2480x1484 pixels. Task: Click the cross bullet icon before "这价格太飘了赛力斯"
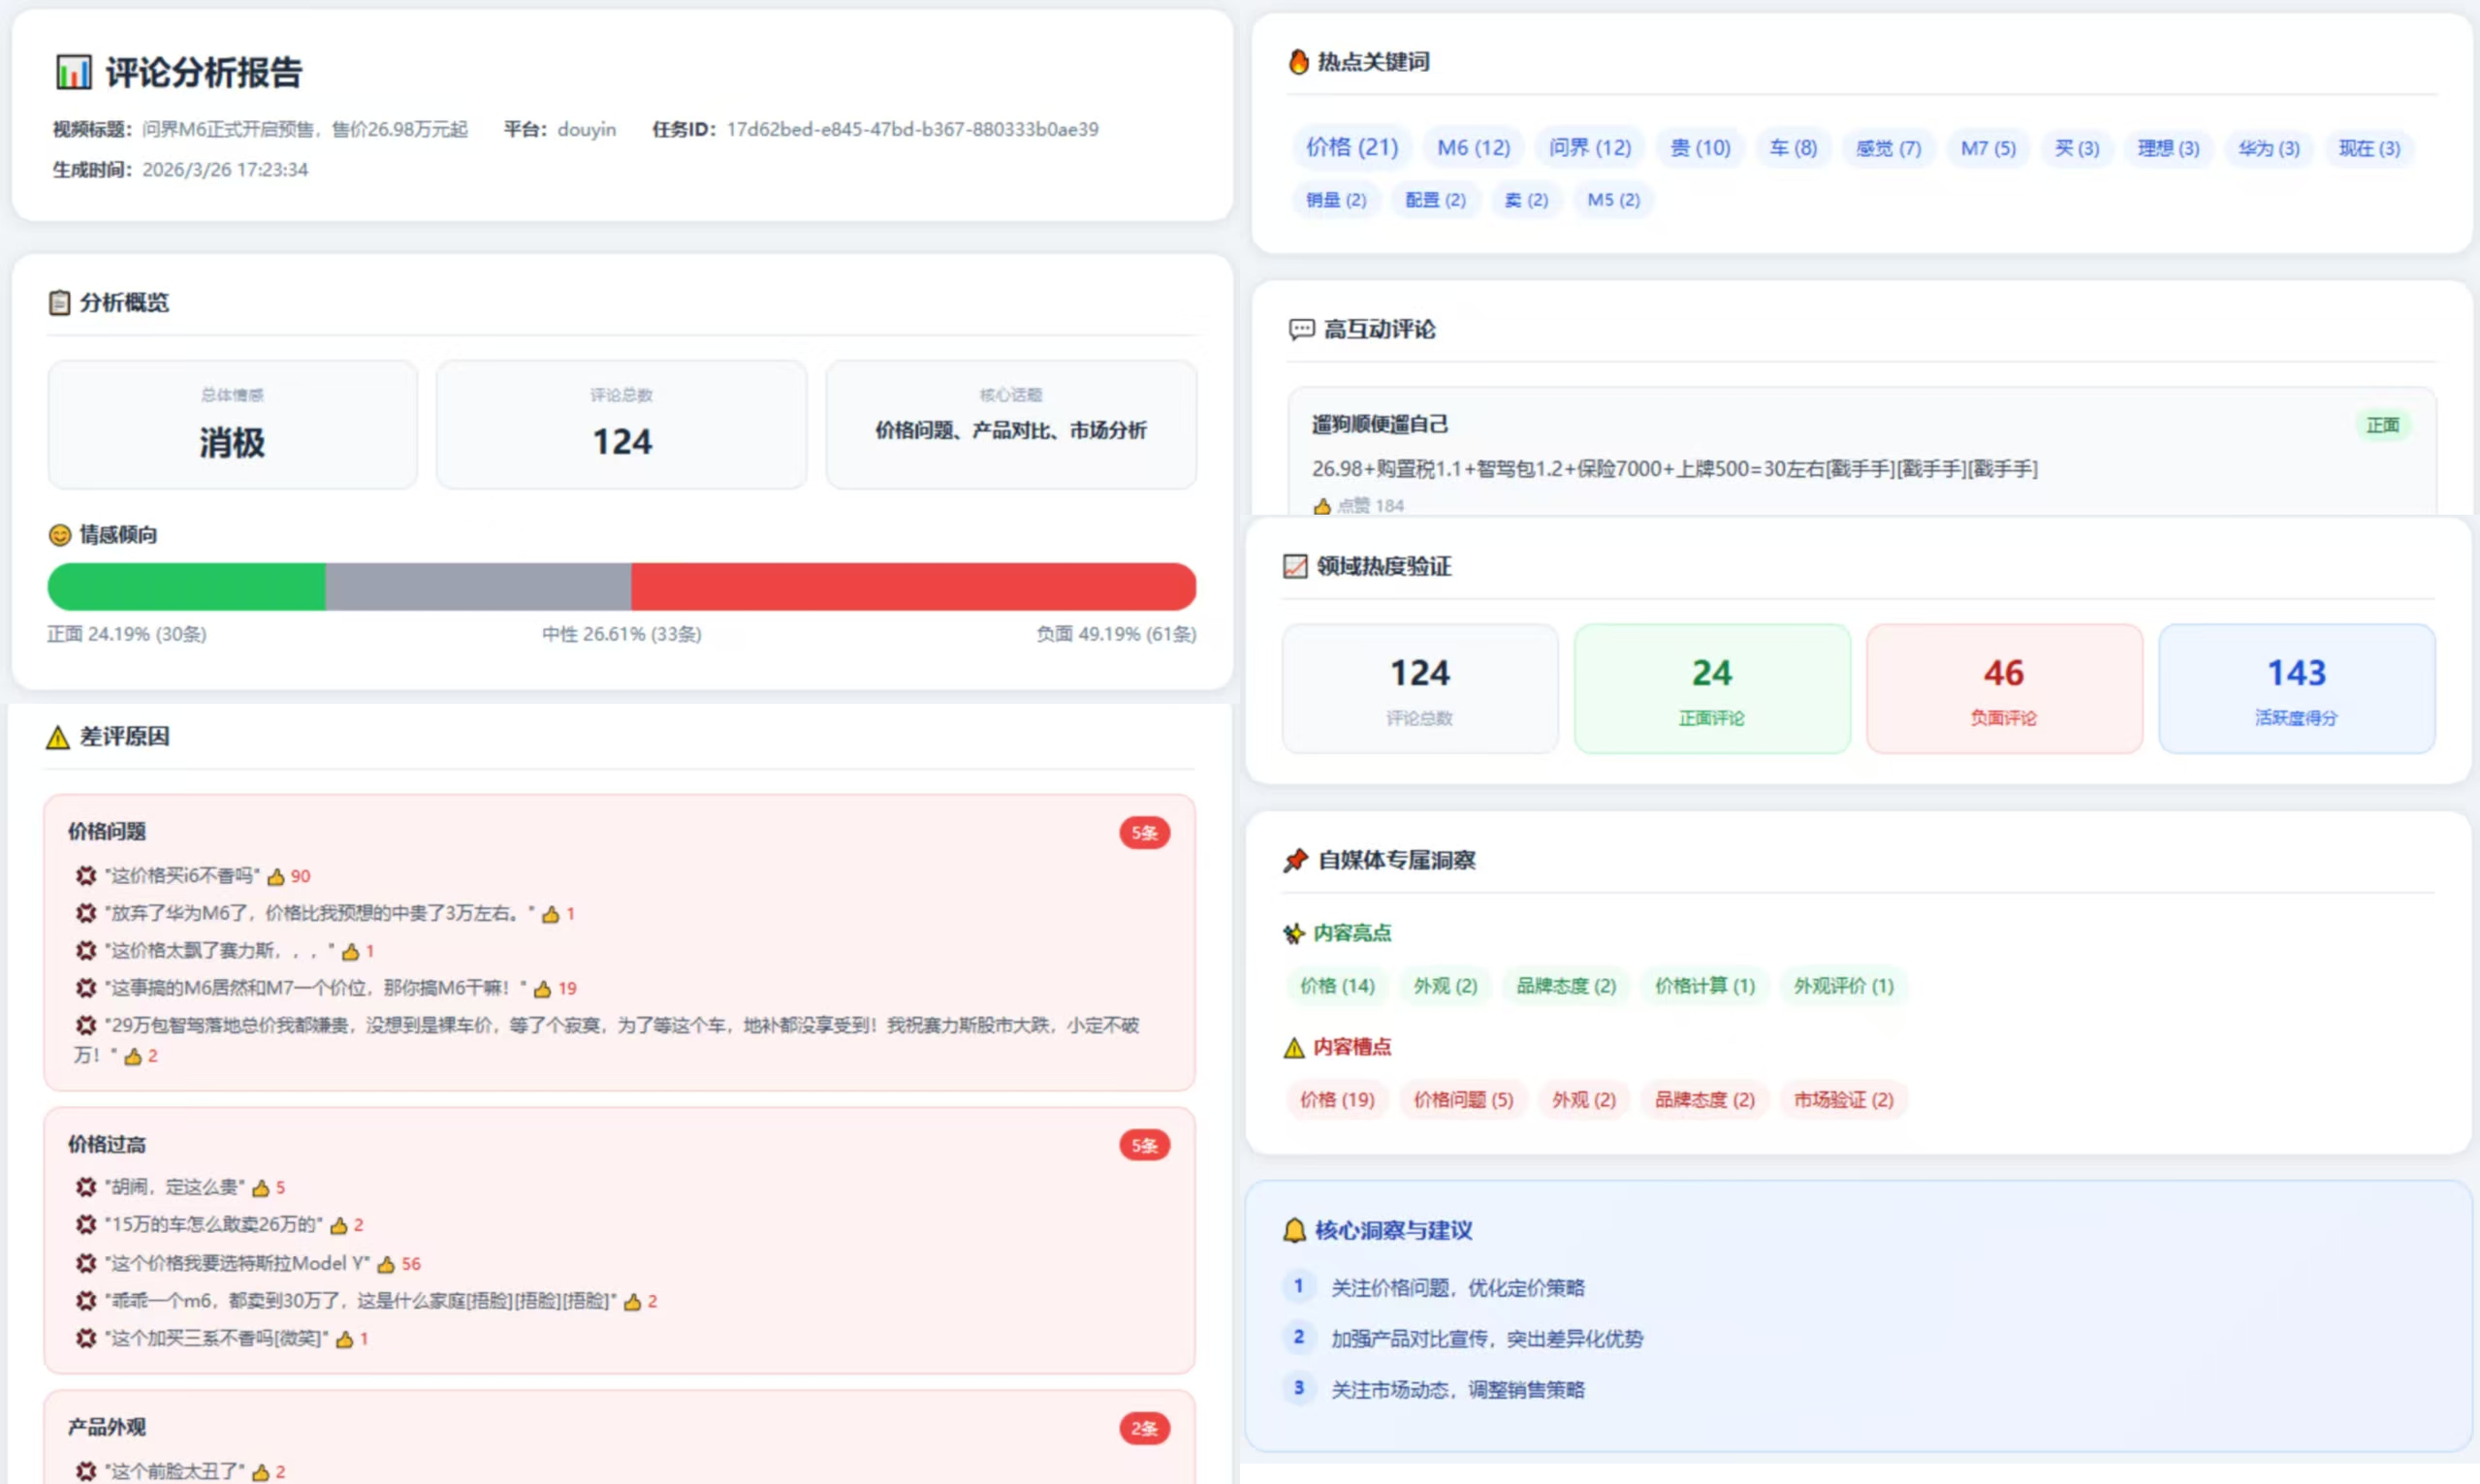86,950
